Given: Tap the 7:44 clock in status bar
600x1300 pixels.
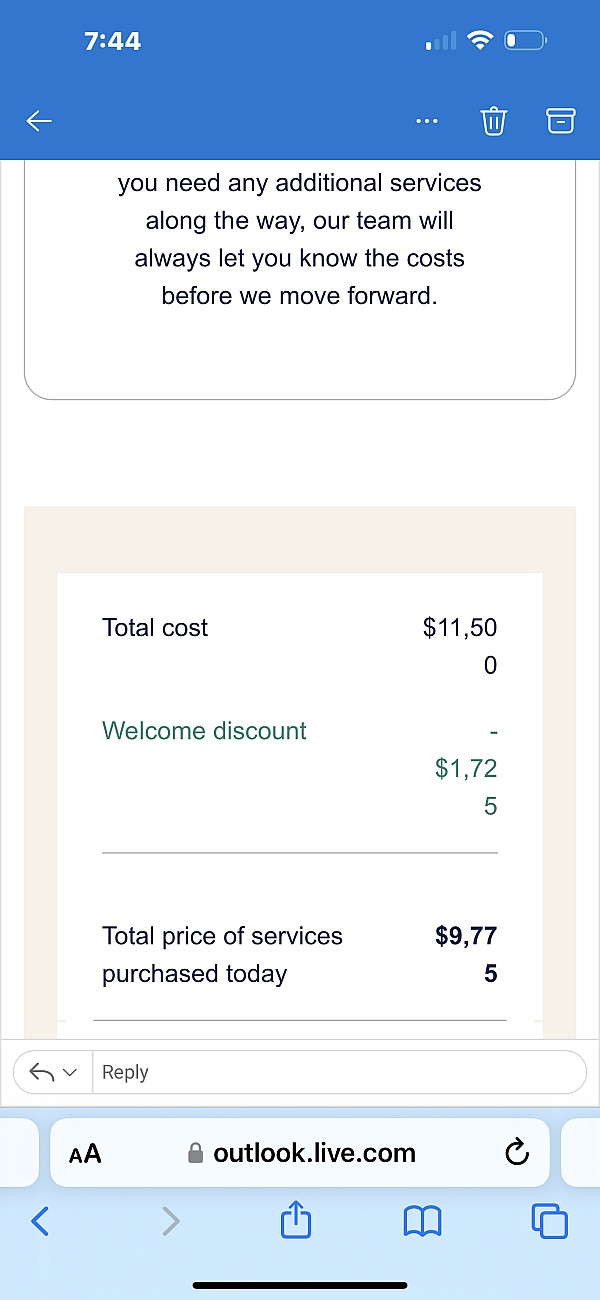Looking at the screenshot, I should 113,41.
